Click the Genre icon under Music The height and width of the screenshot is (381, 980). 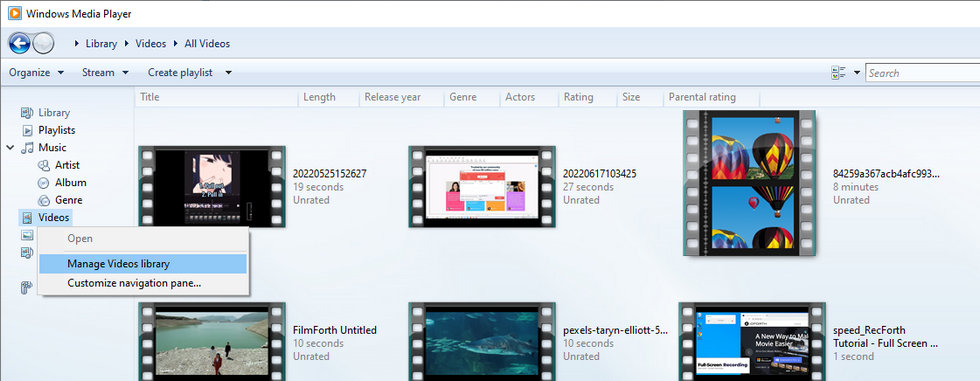coord(44,200)
